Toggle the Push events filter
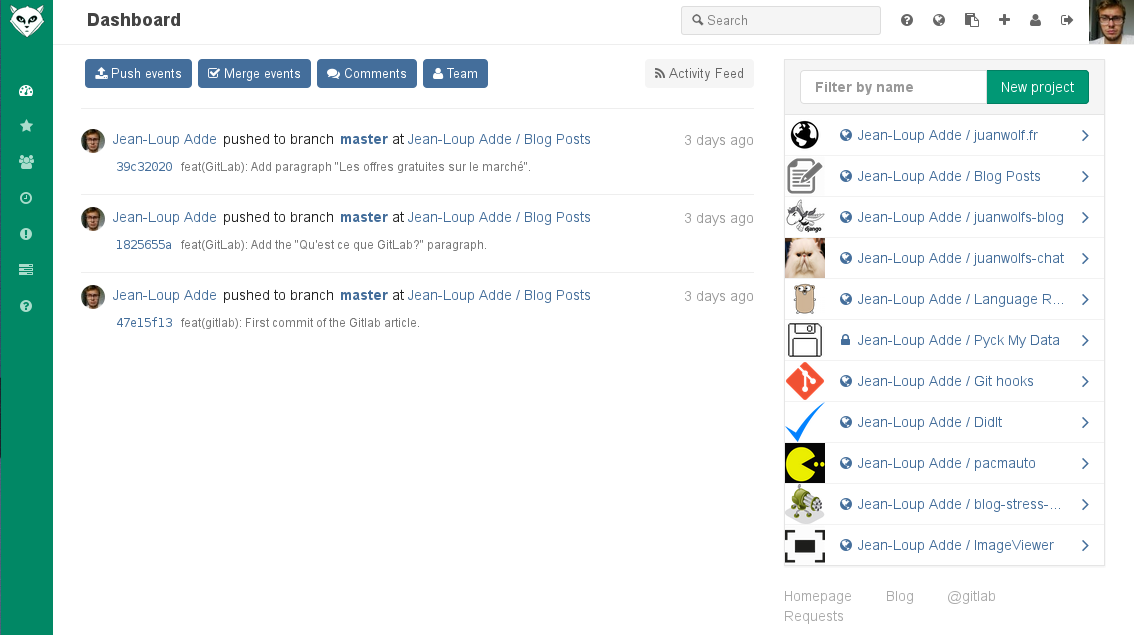This screenshot has width=1134, height=635. [x=138, y=74]
